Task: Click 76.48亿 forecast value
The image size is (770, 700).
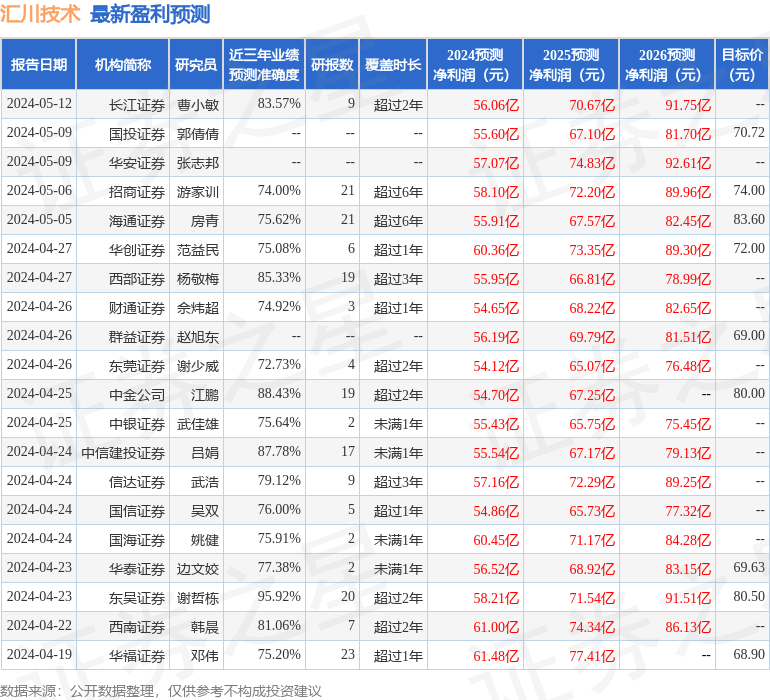Action: pos(688,366)
